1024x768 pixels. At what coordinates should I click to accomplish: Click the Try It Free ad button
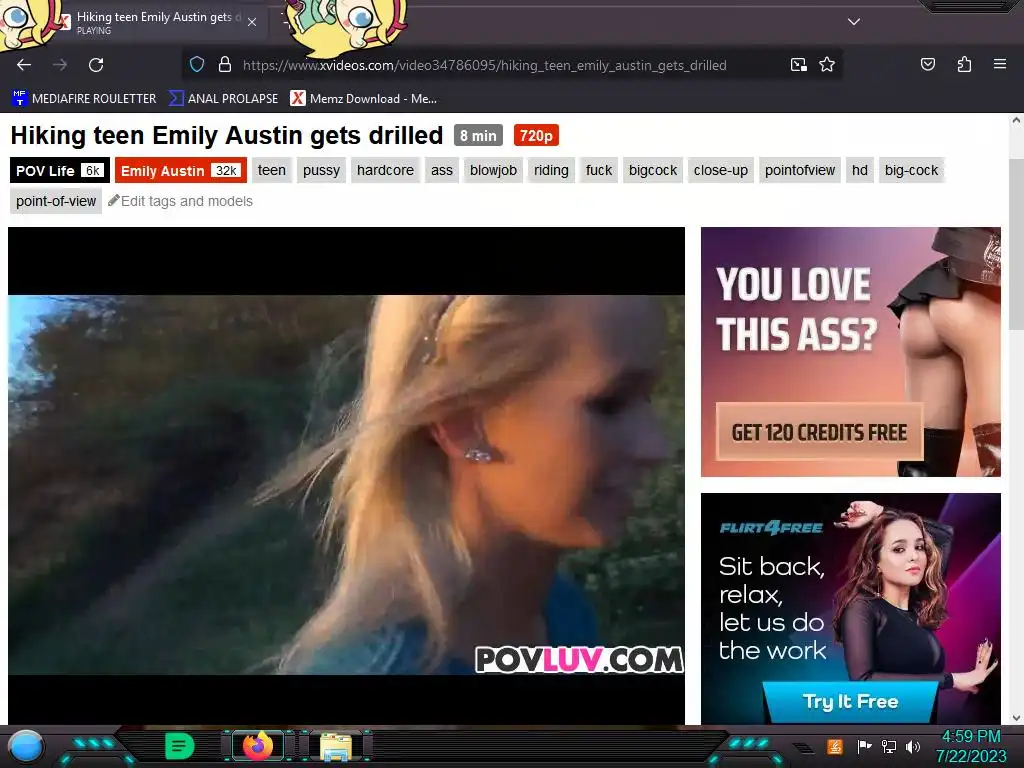850,701
